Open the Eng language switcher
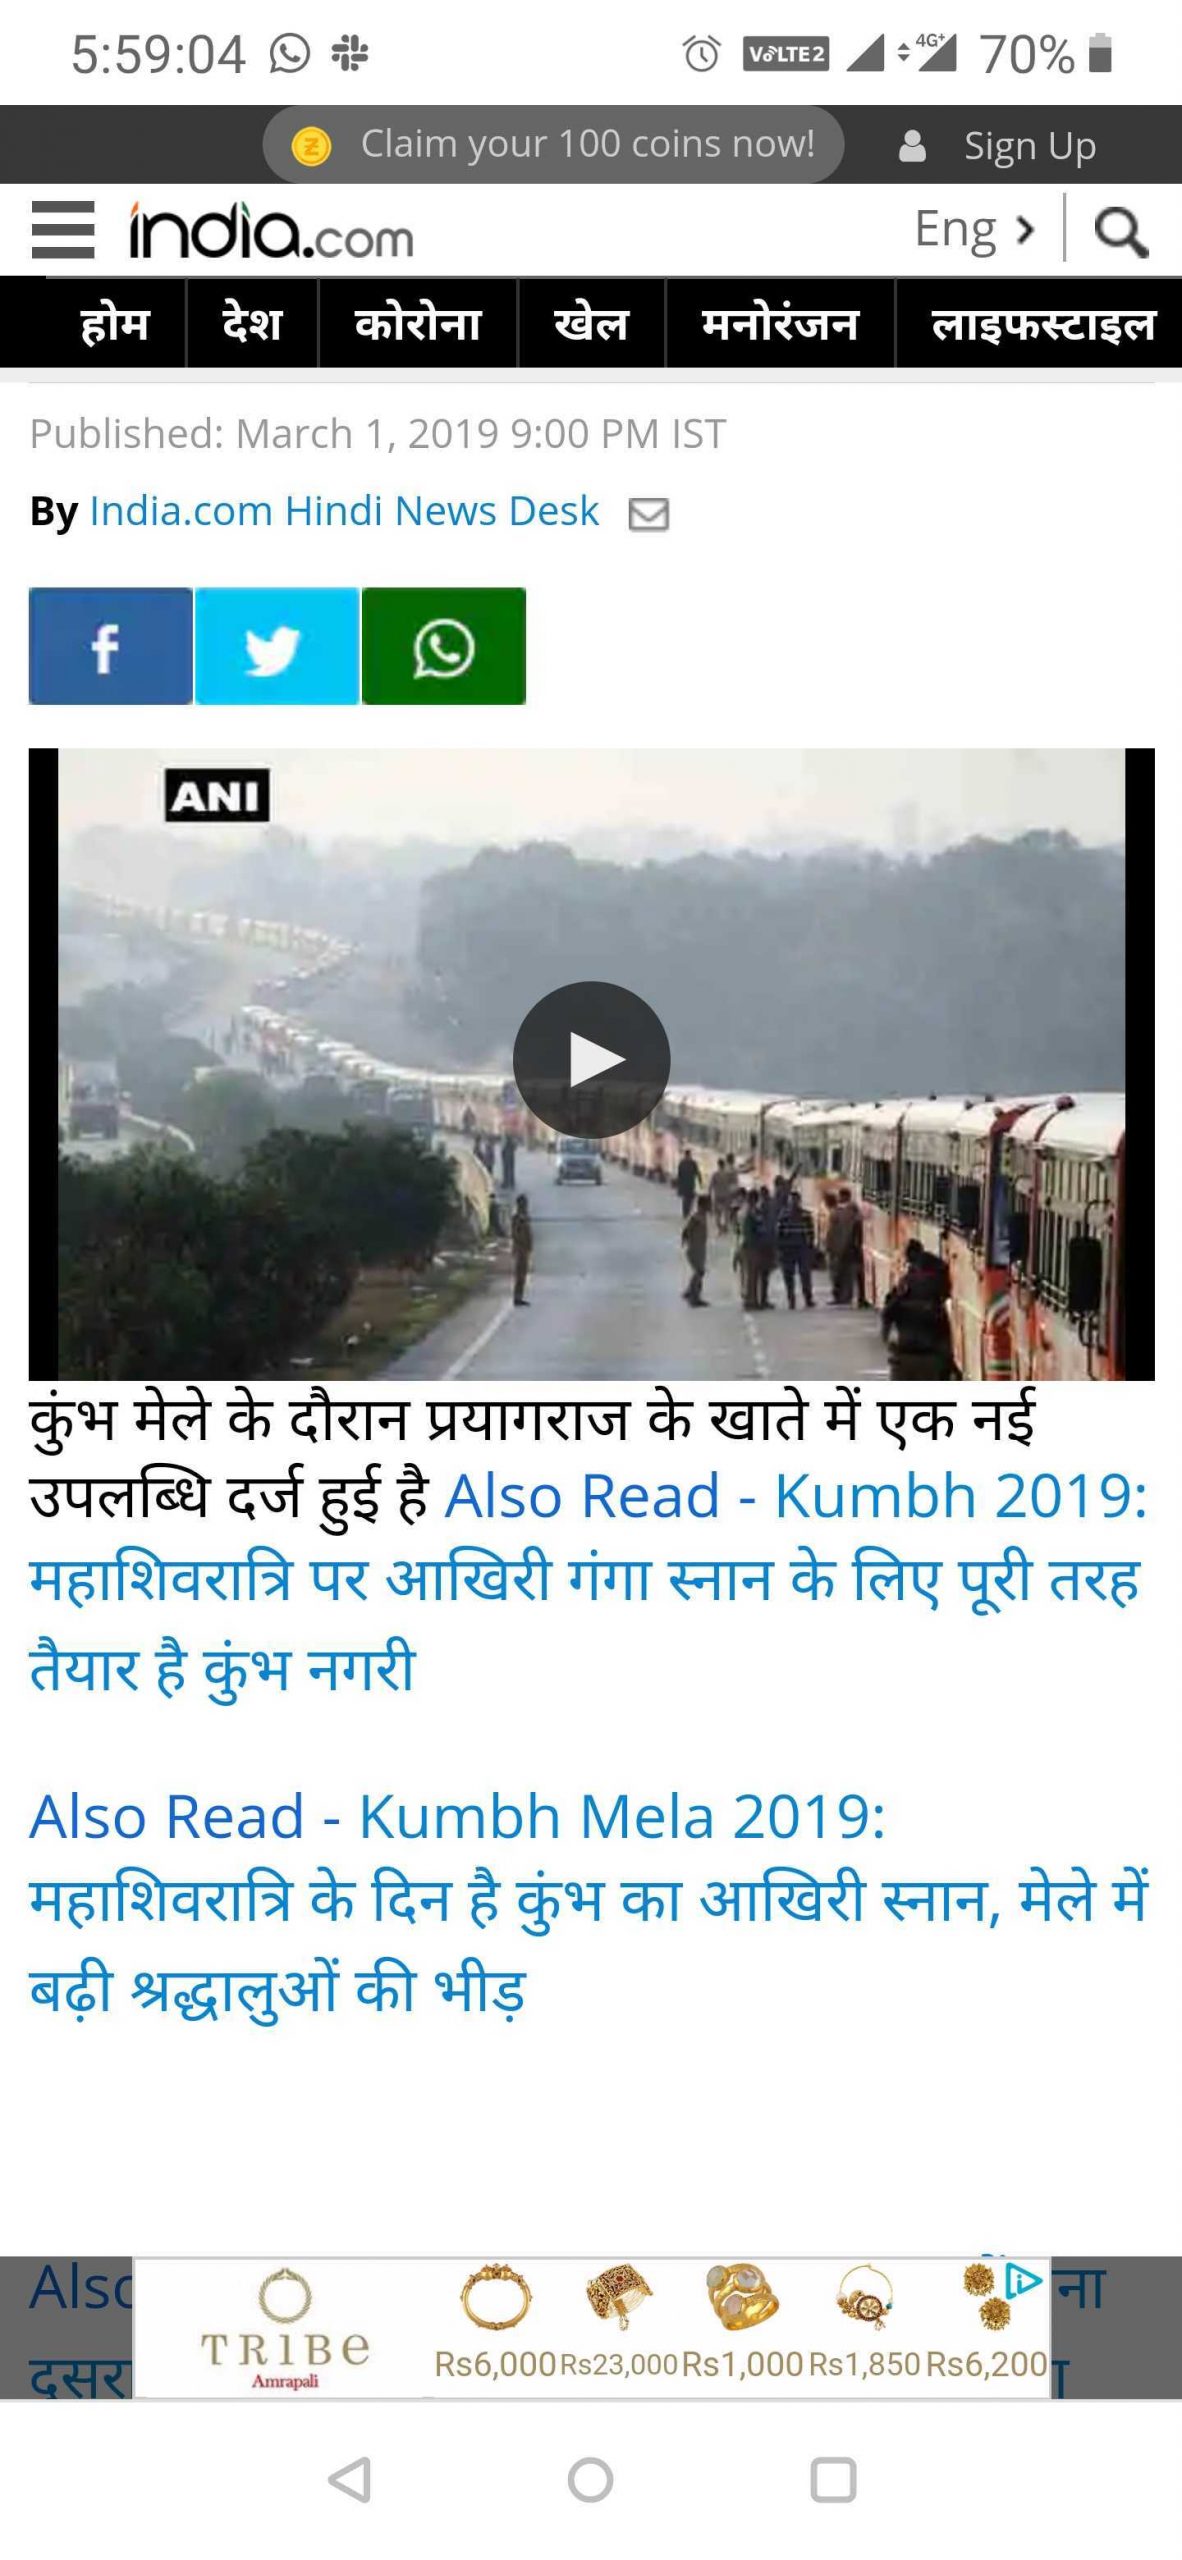Screen dimensions: 1182x2560 click(x=973, y=229)
